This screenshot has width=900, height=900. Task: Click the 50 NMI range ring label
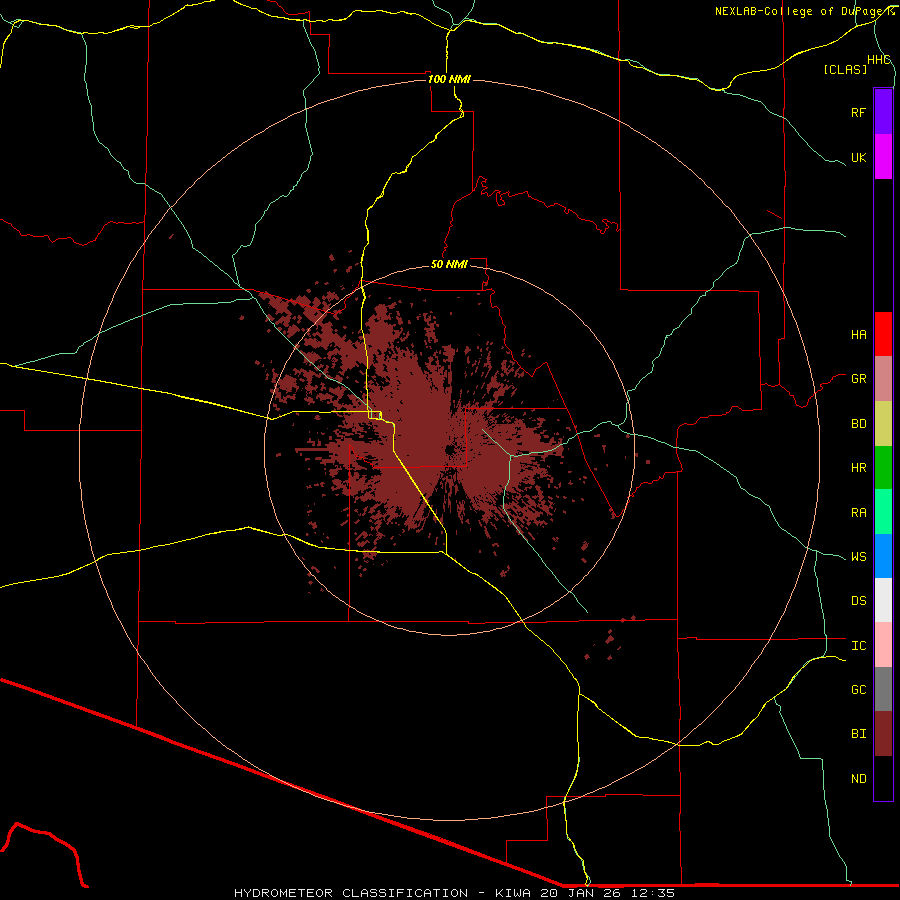pyautogui.click(x=449, y=264)
